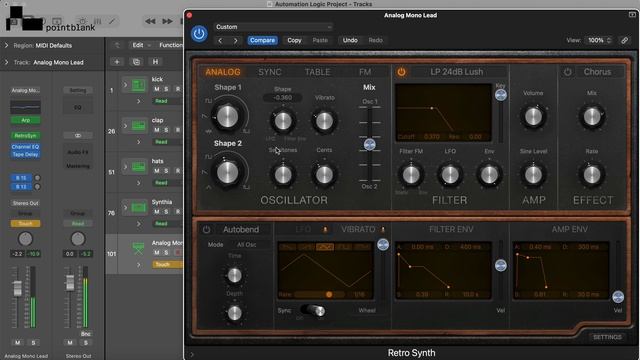
Task: Click the Compare button
Action: (262, 40)
